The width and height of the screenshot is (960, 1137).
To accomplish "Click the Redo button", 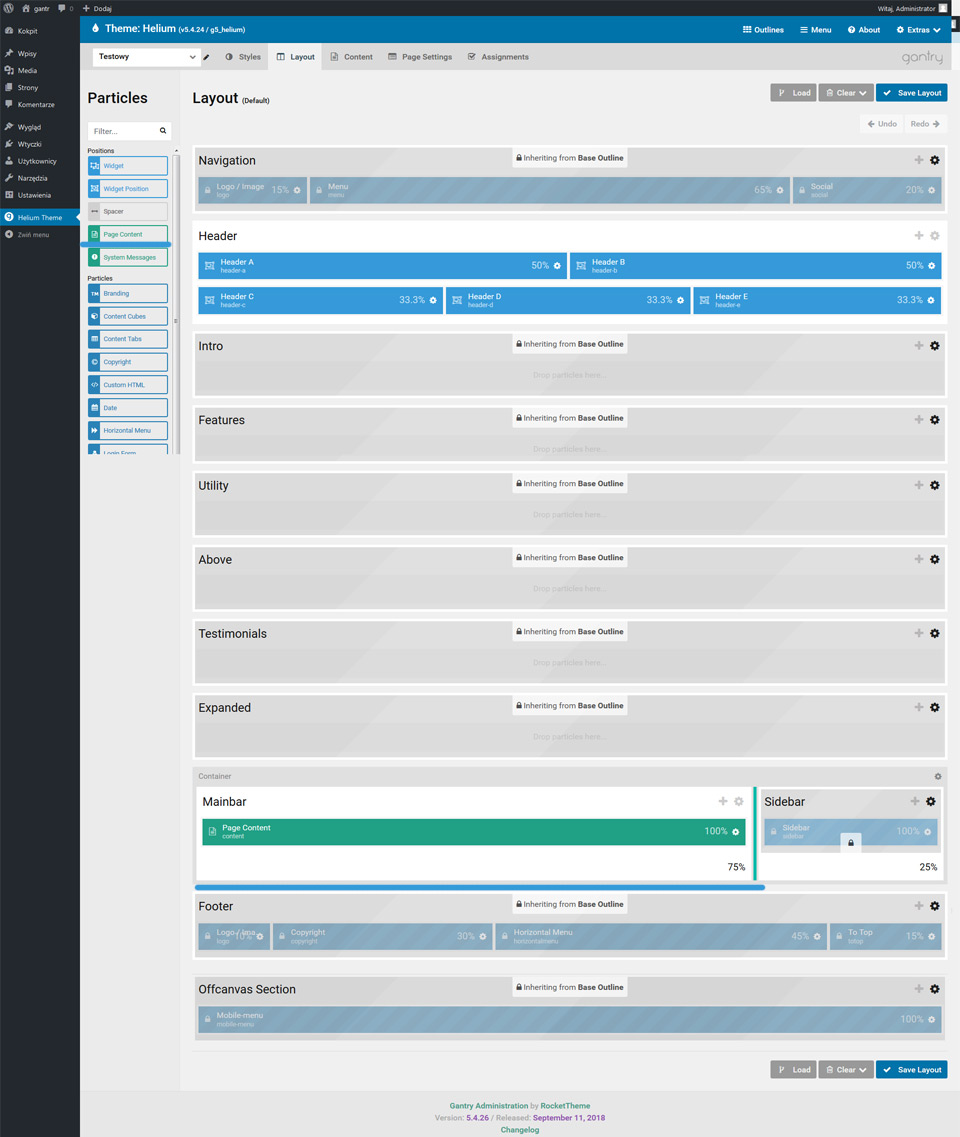I will pos(925,124).
